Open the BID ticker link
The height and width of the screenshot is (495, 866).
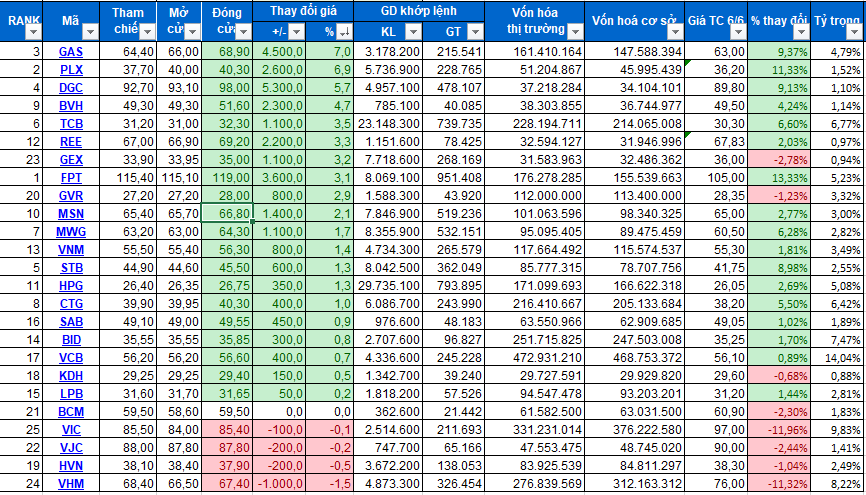(x=71, y=339)
